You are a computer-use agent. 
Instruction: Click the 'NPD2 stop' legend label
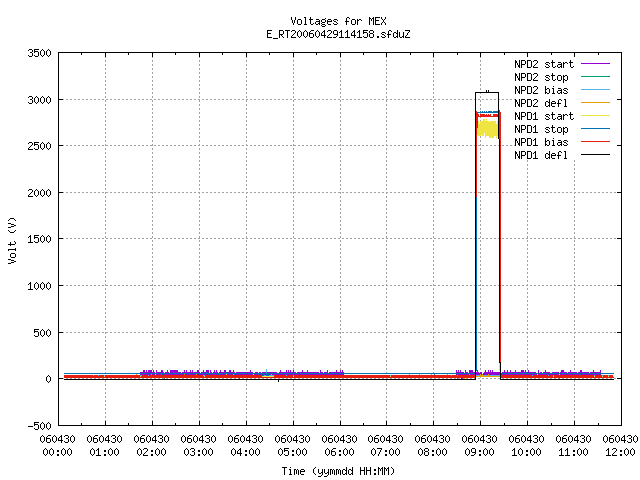coord(541,77)
